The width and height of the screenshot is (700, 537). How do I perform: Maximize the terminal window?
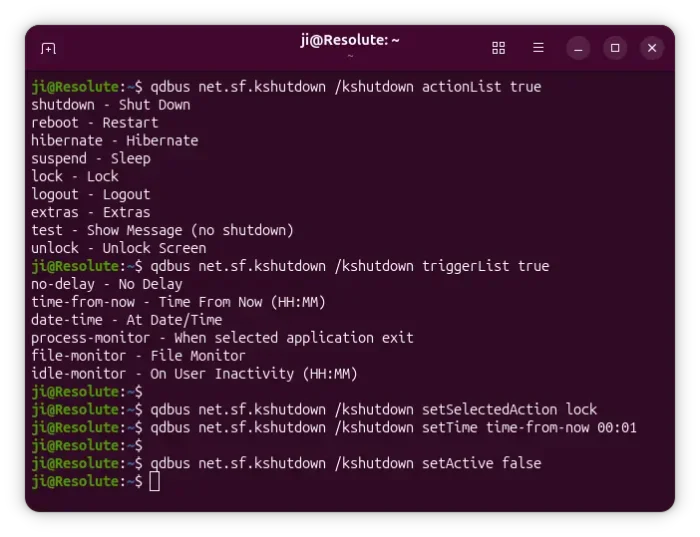pyautogui.click(x=615, y=48)
